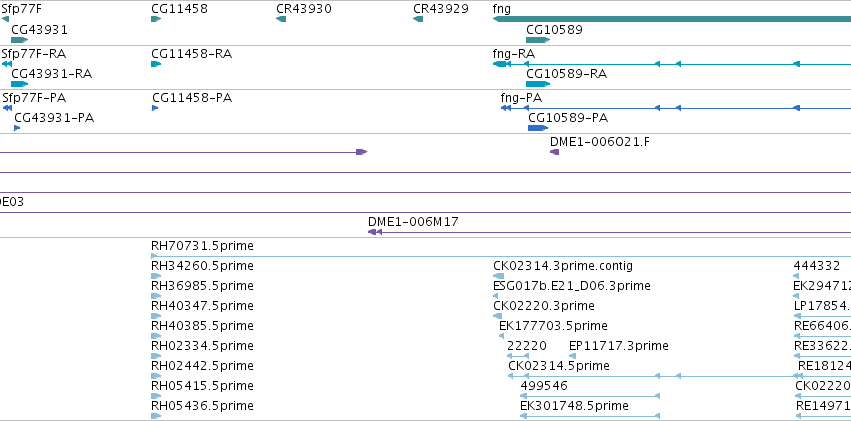Image resolution: width=851 pixels, height=421 pixels.
Task: Click the fng-RA transcript label
Action: point(514,54)
